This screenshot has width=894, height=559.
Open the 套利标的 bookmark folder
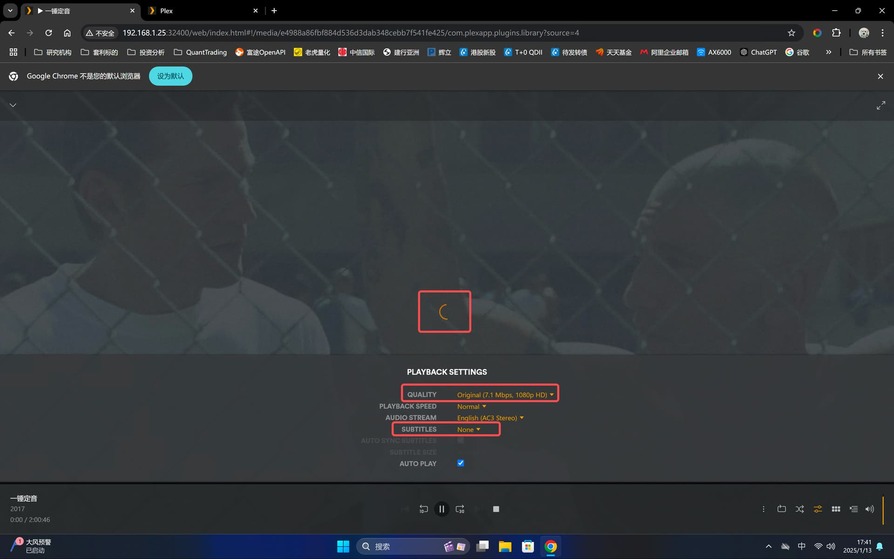(99, 52)
